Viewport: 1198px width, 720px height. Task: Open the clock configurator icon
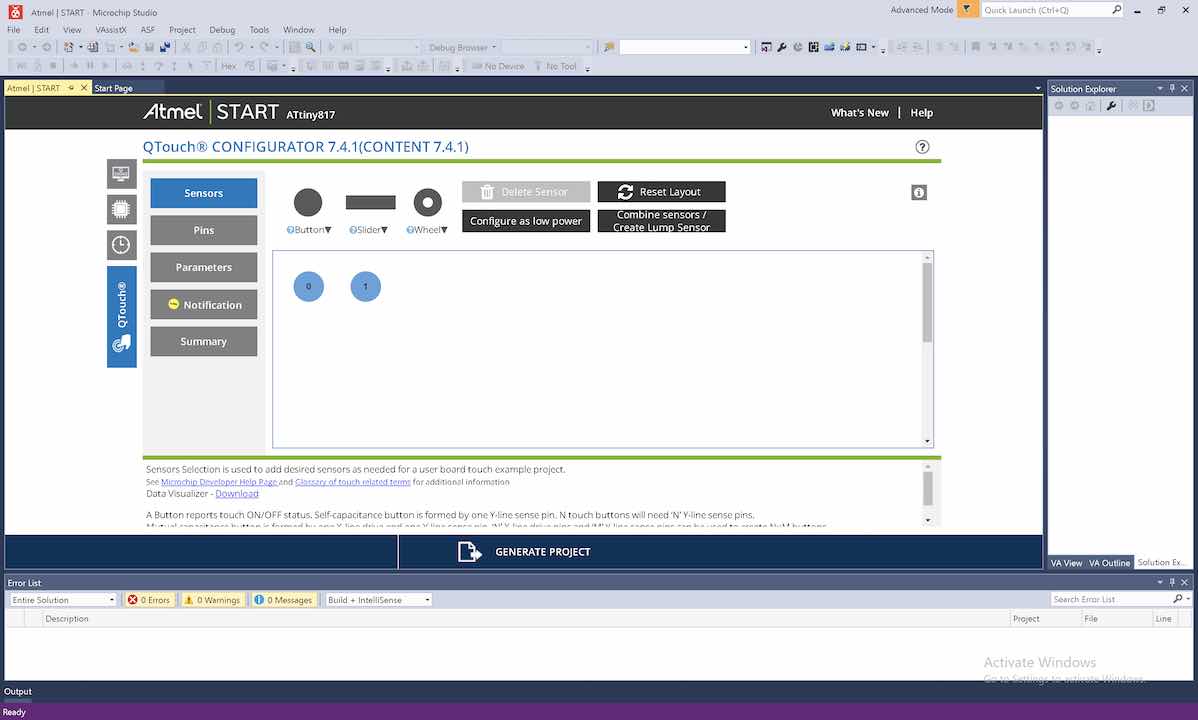click(x=121, y=245)
